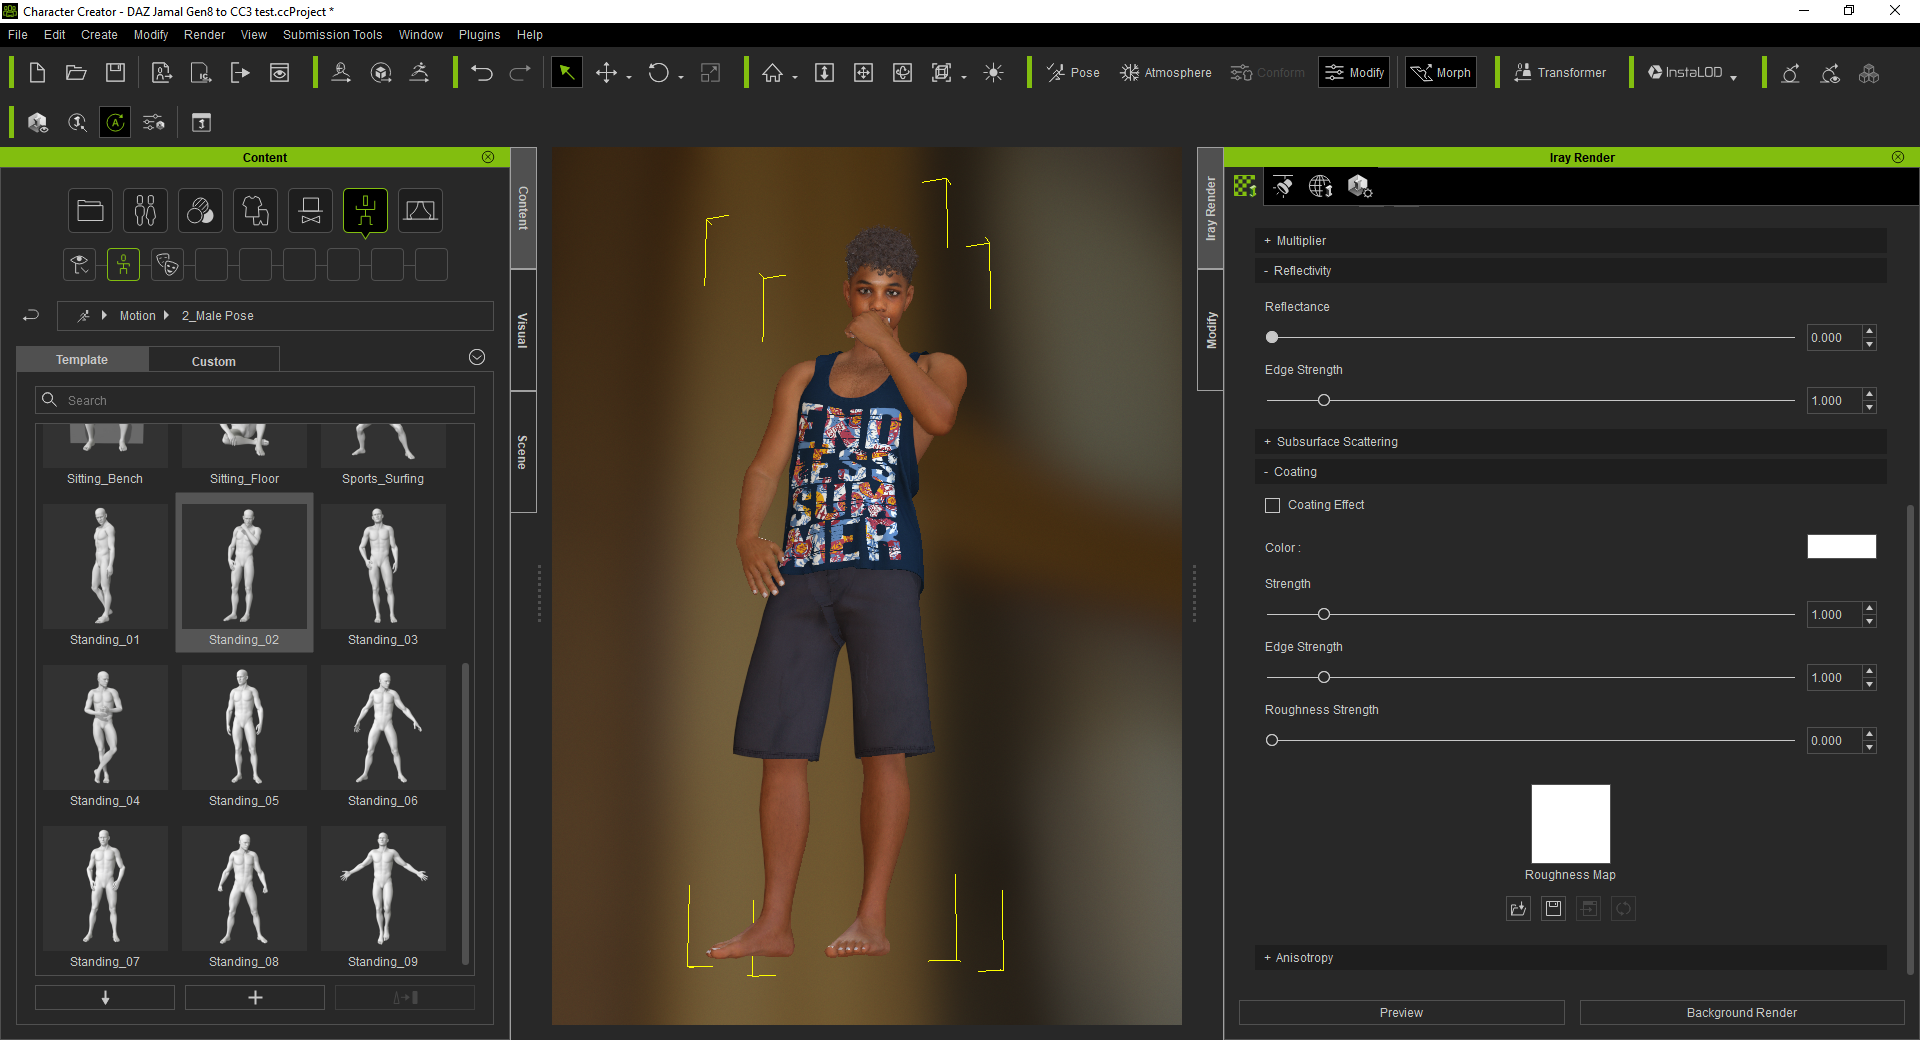The width and height of the screenshot is (1920, 1040).
Task: Open dropdown arrow next to Home view
Action: click(x=795, y=77)
